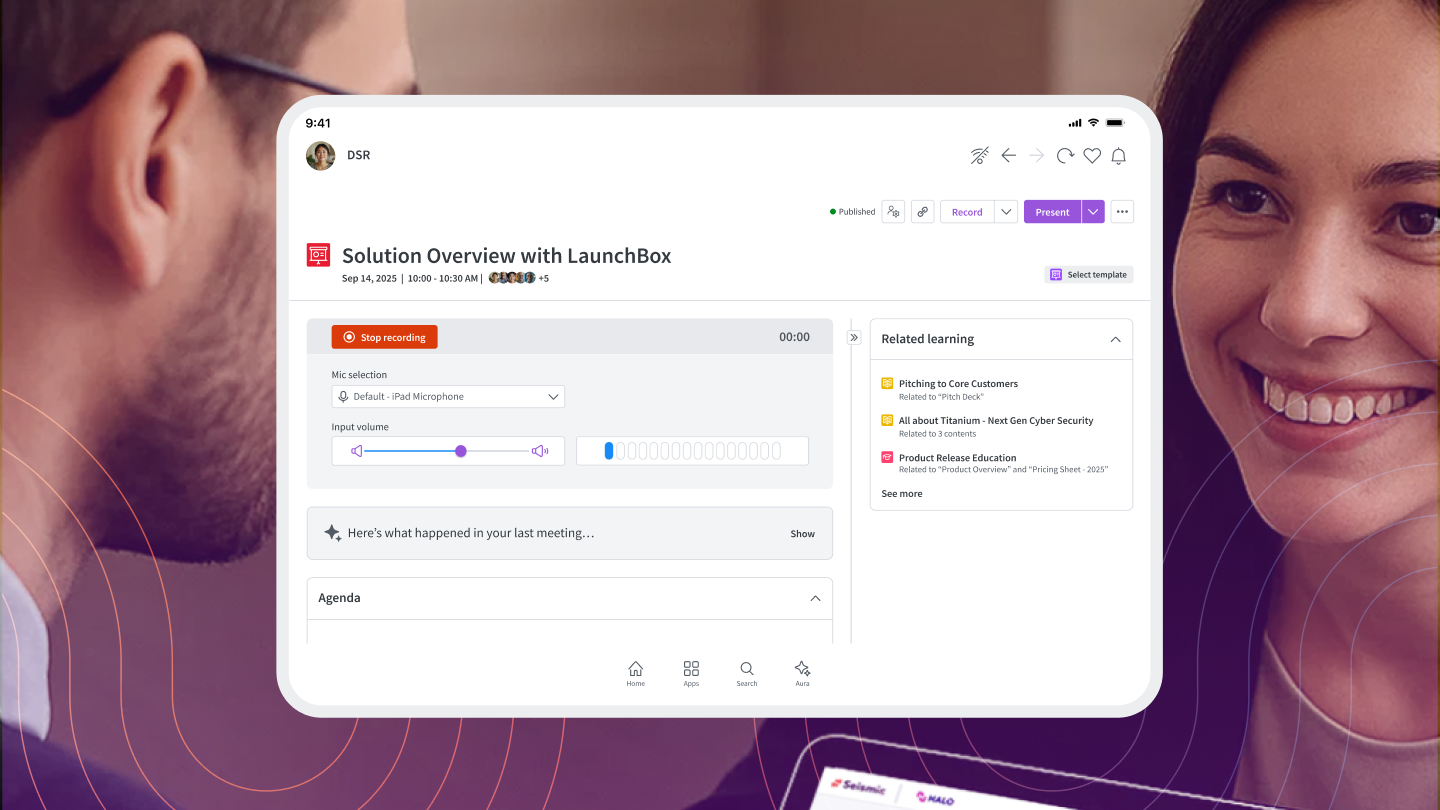Open the Record dropdown arrow
The image size is (1440, 810).
point(1006,212)
